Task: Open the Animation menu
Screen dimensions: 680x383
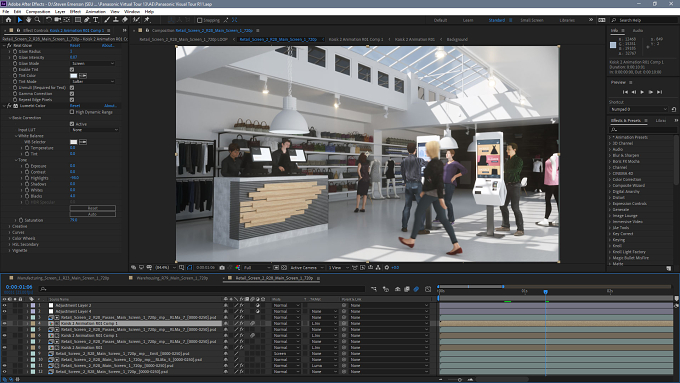Action: coord(95,12)
